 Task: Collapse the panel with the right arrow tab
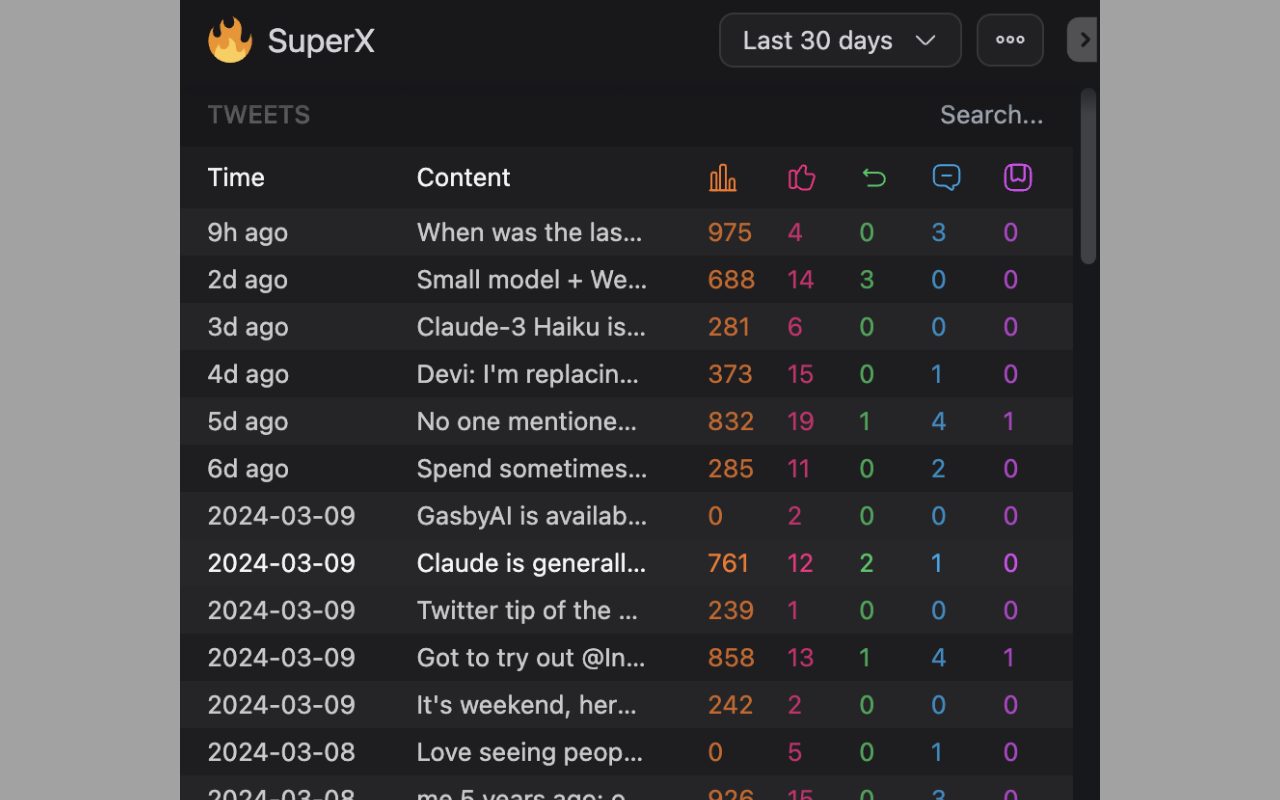pyautogui.click(x=1083, y=40)
